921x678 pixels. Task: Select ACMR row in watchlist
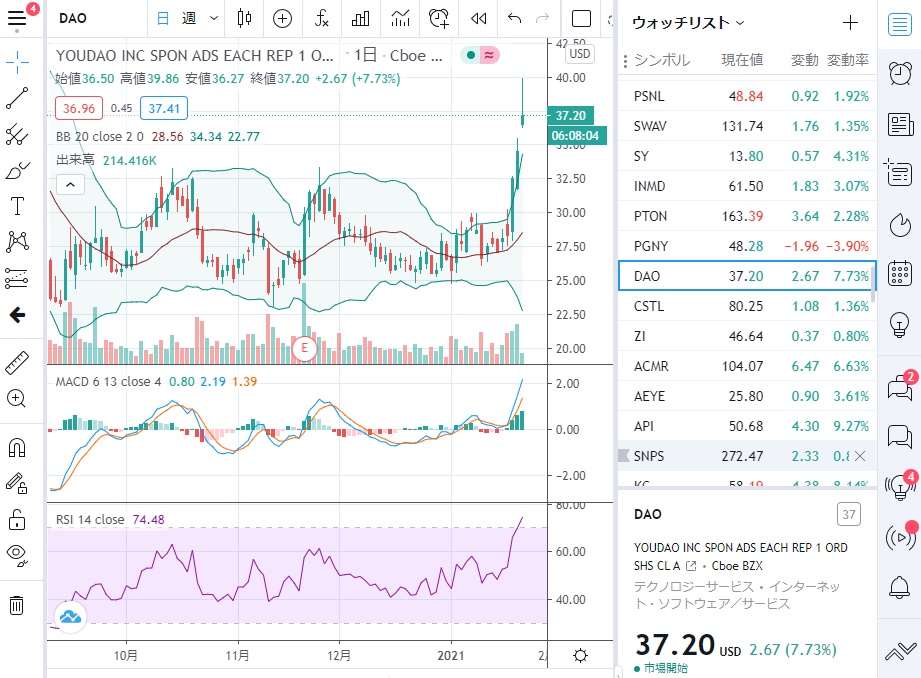coord(747,365)
